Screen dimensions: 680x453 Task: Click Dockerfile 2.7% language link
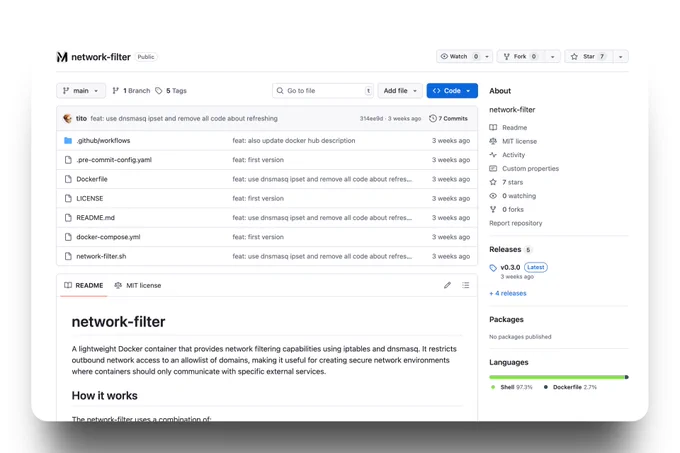570,387
